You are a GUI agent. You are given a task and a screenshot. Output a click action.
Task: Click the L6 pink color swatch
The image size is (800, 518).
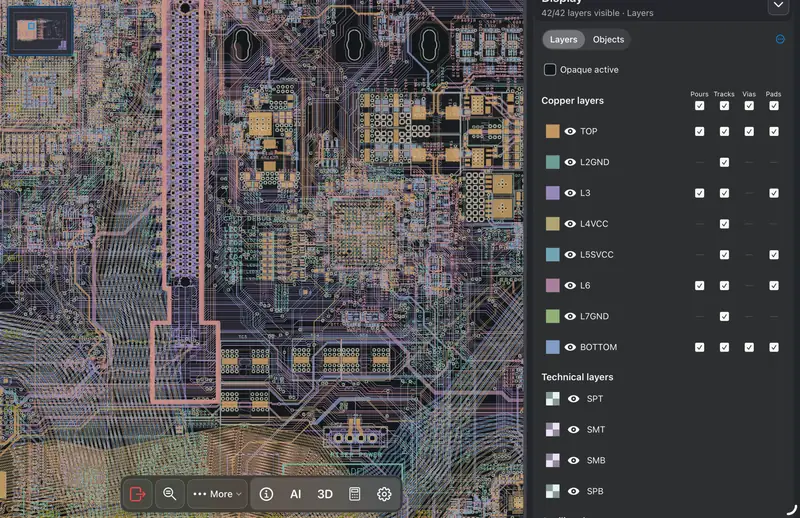point(553,285)
